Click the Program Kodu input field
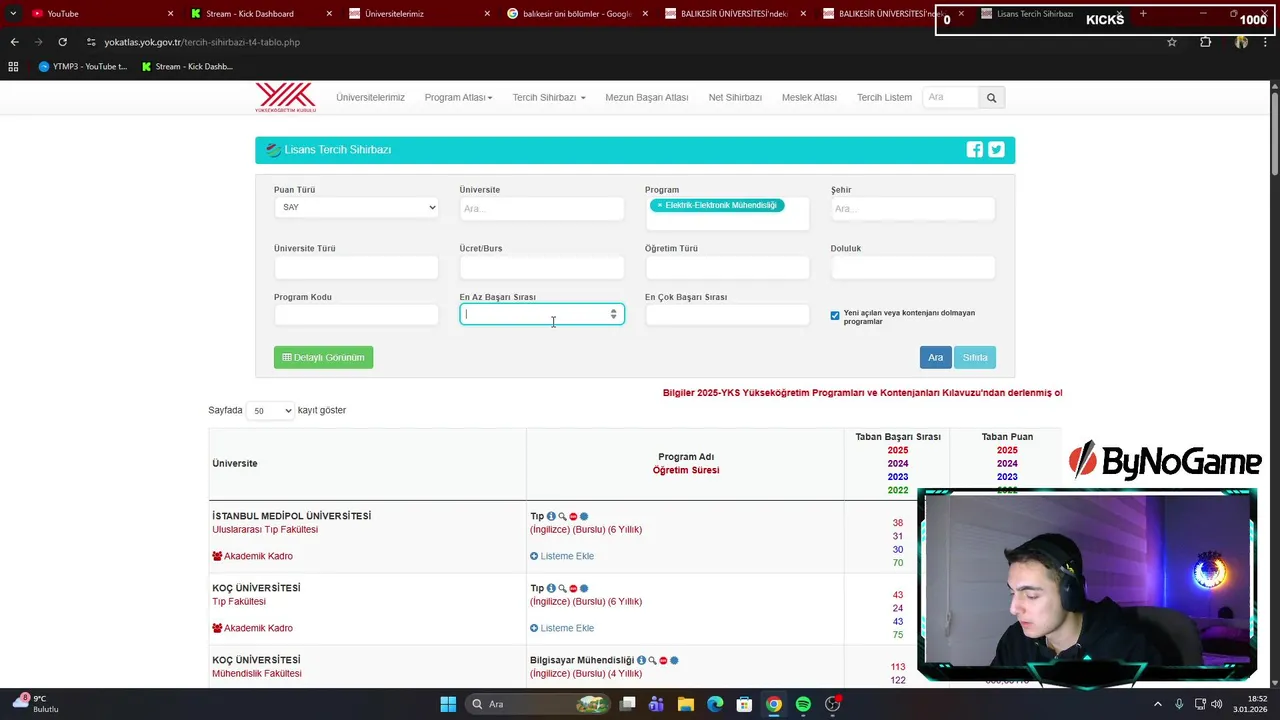 [356, 315]
